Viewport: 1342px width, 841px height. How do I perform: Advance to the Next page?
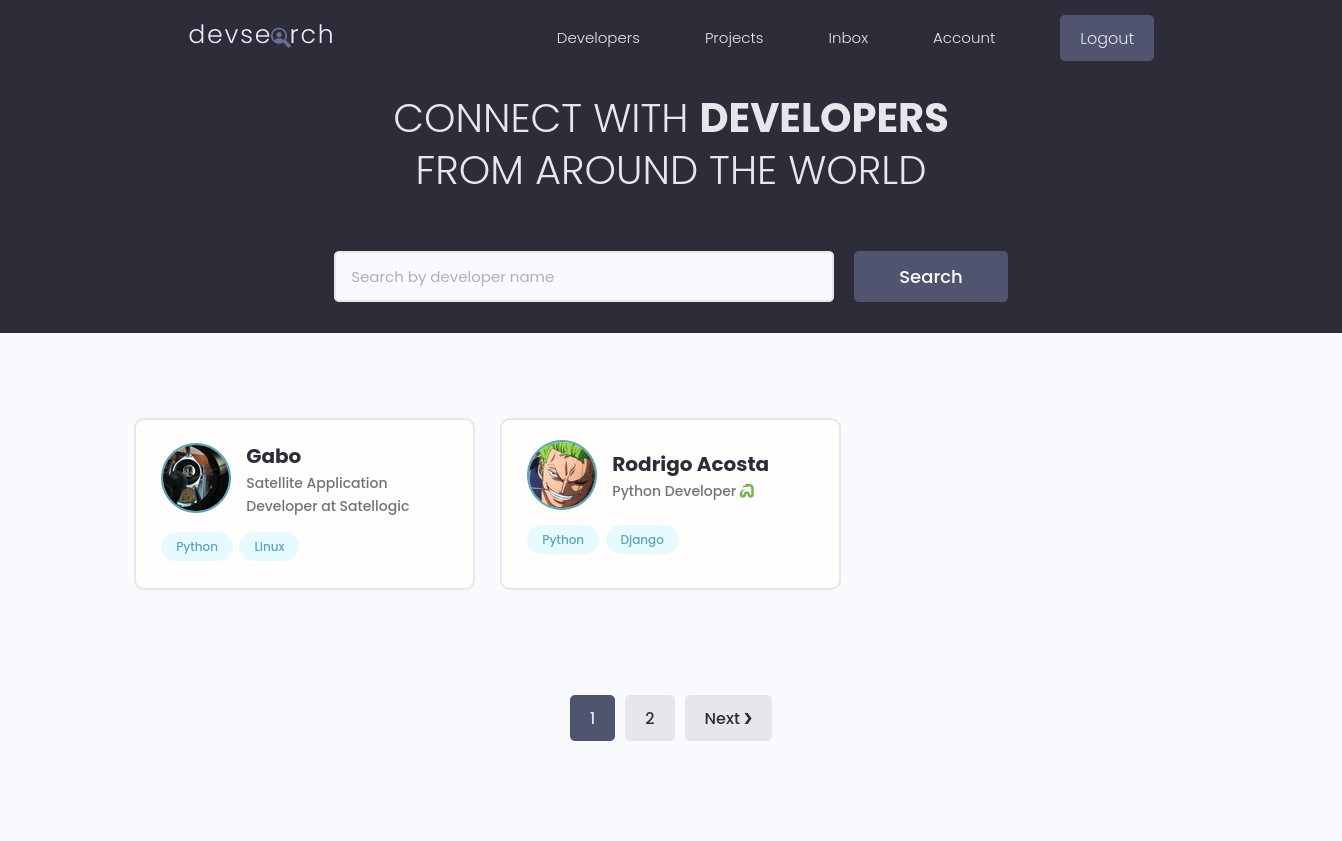pos(728,718)
